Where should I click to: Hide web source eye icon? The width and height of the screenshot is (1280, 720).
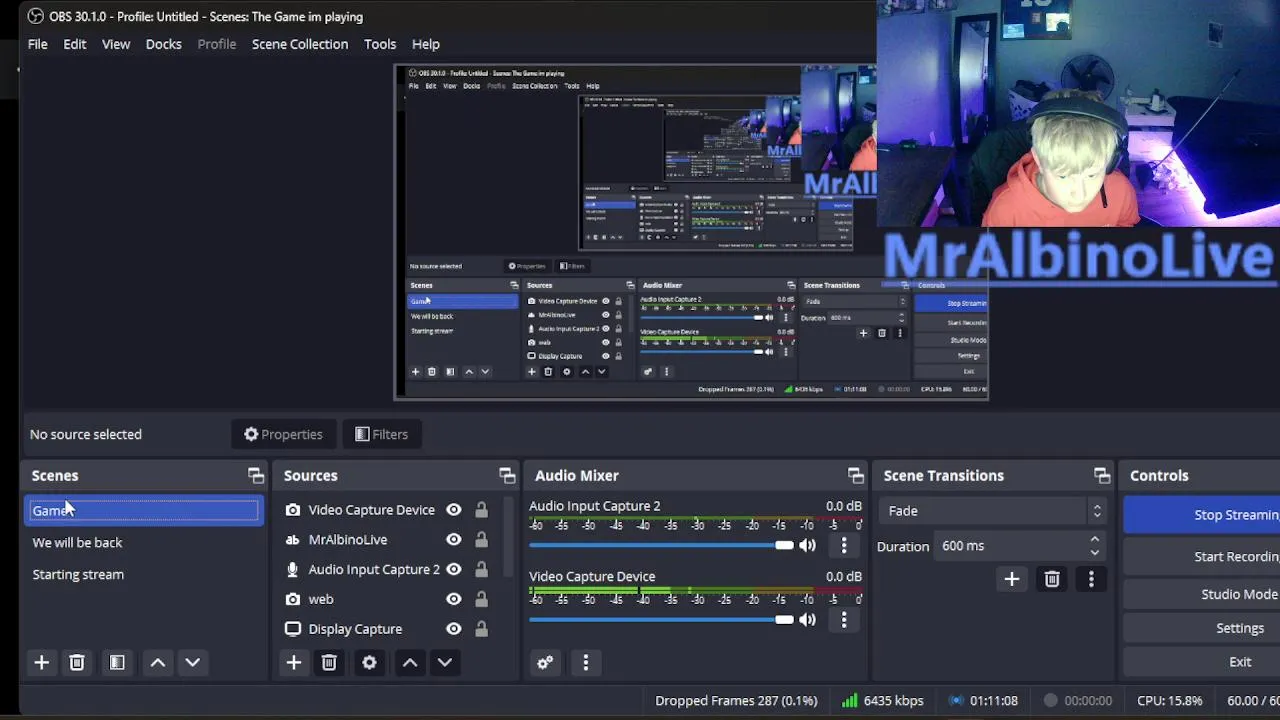click(x=454, y=599)
